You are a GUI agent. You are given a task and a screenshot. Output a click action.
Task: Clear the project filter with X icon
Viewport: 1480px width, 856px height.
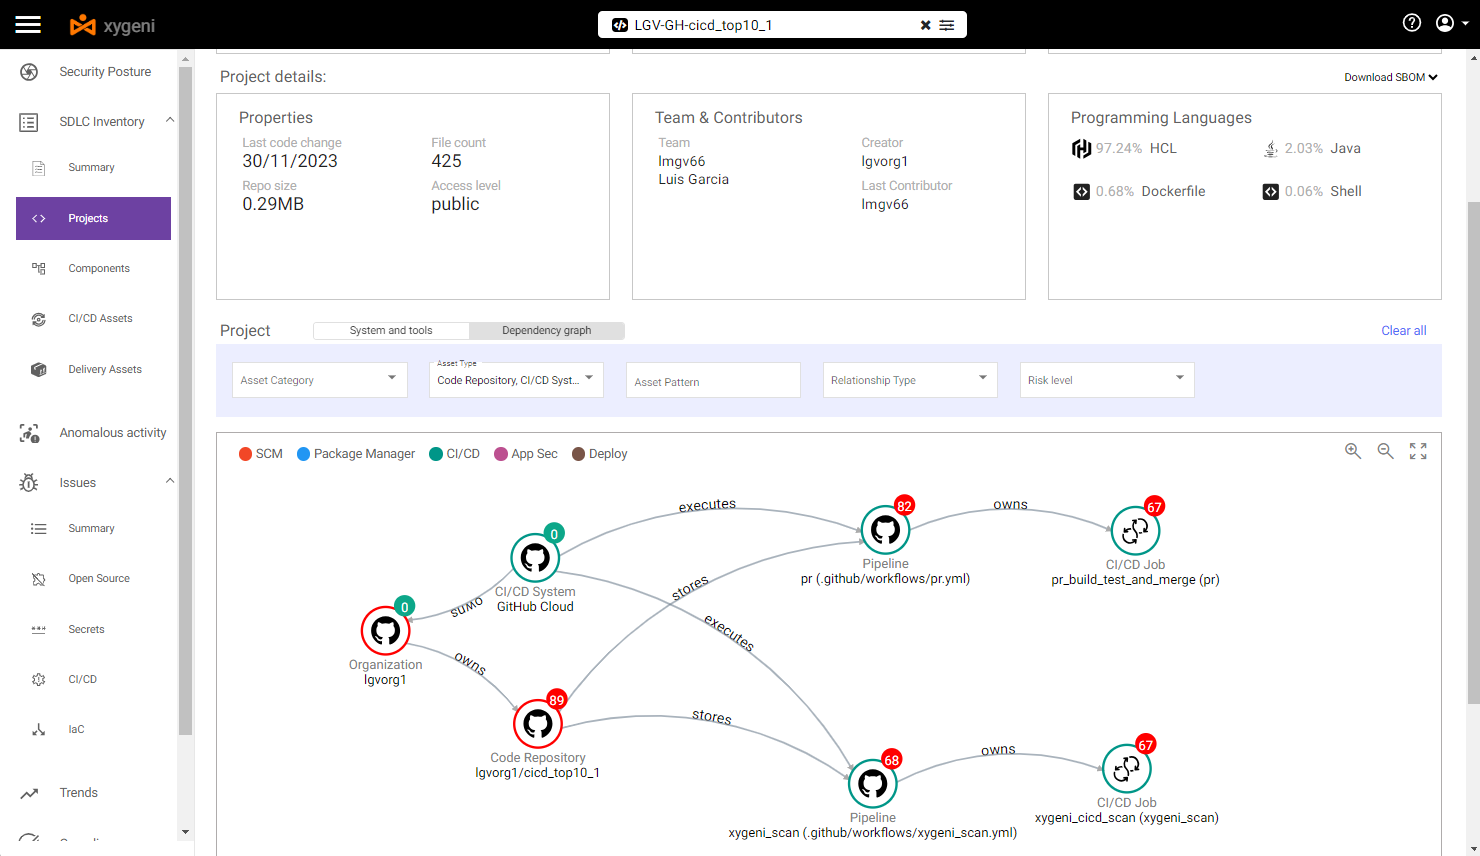(925, 25)
